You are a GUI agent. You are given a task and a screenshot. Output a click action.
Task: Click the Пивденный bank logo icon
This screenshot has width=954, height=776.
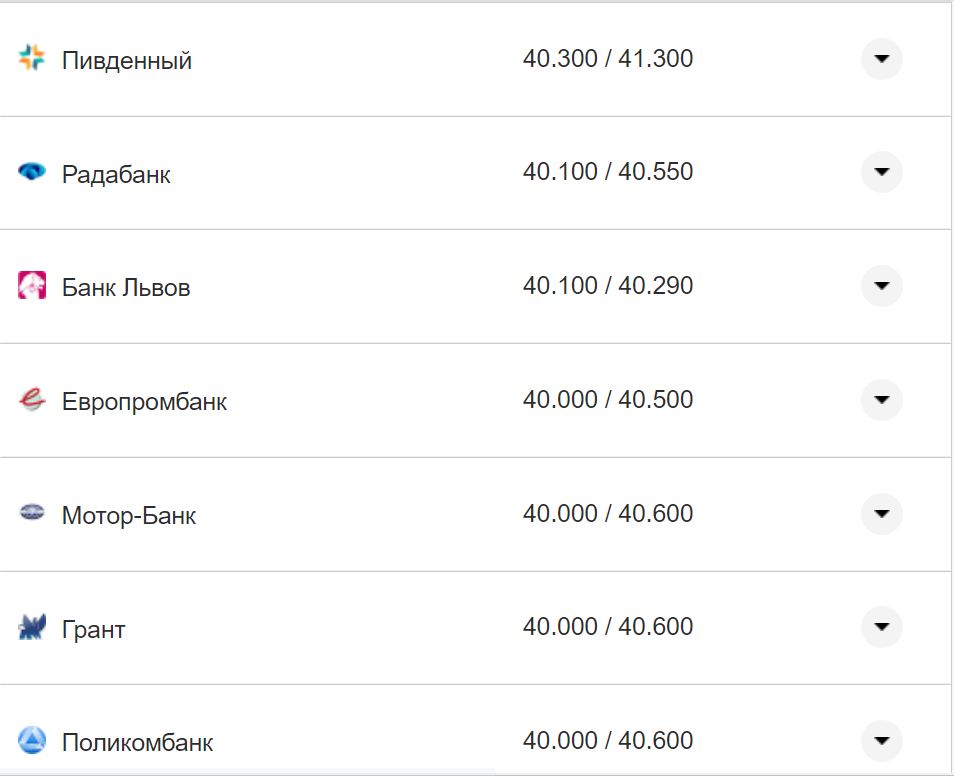(32, 58)
